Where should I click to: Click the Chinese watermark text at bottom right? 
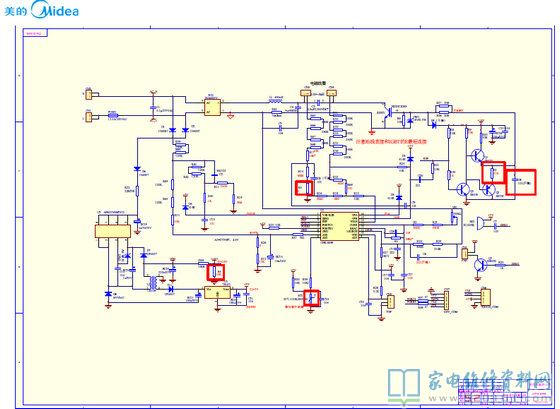[x=489, y=380]
